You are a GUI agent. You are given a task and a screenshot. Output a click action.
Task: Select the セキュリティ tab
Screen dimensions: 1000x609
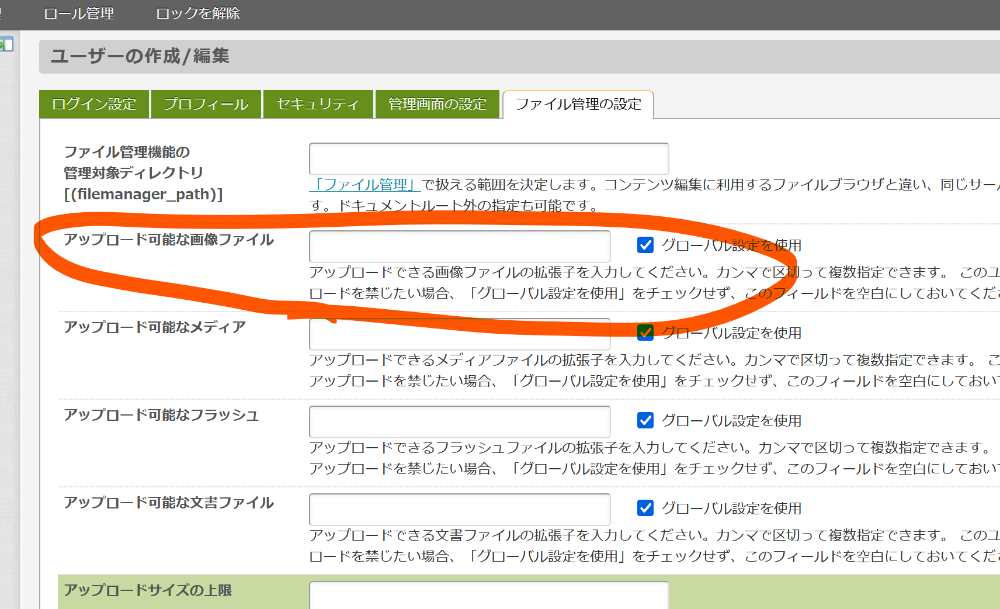point(318,104)
